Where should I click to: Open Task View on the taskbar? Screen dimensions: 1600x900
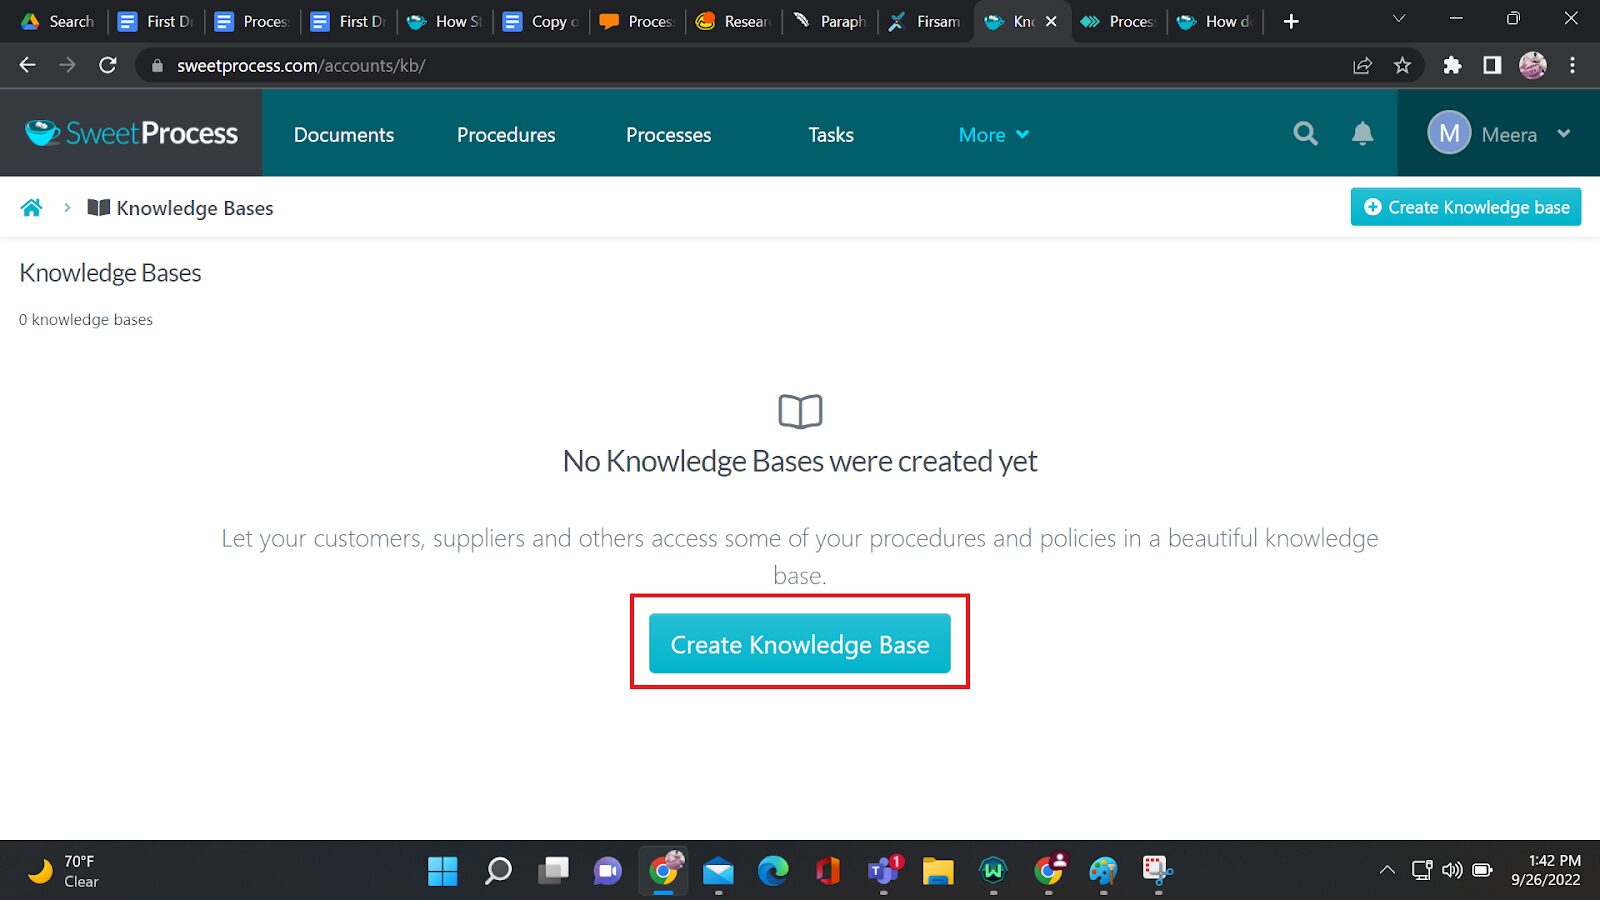553,871
